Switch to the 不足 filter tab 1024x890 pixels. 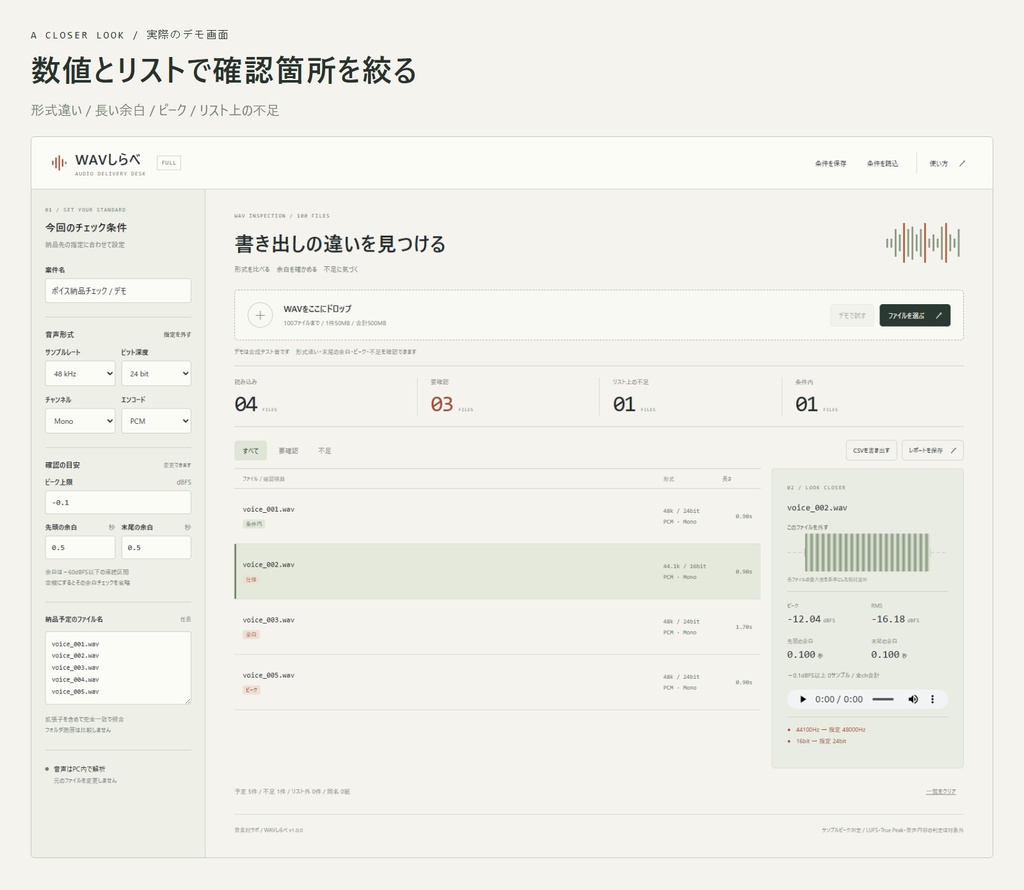pos(325,451)
